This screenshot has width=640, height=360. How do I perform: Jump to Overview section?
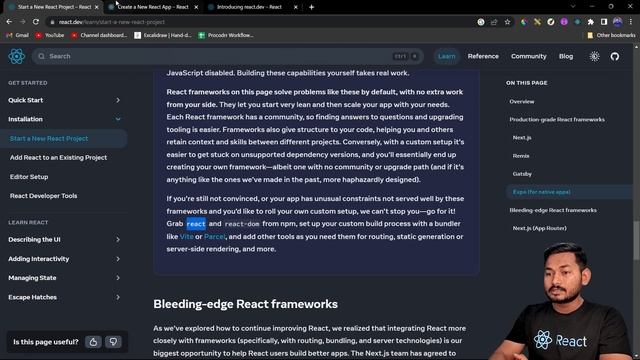click(522, 102)
